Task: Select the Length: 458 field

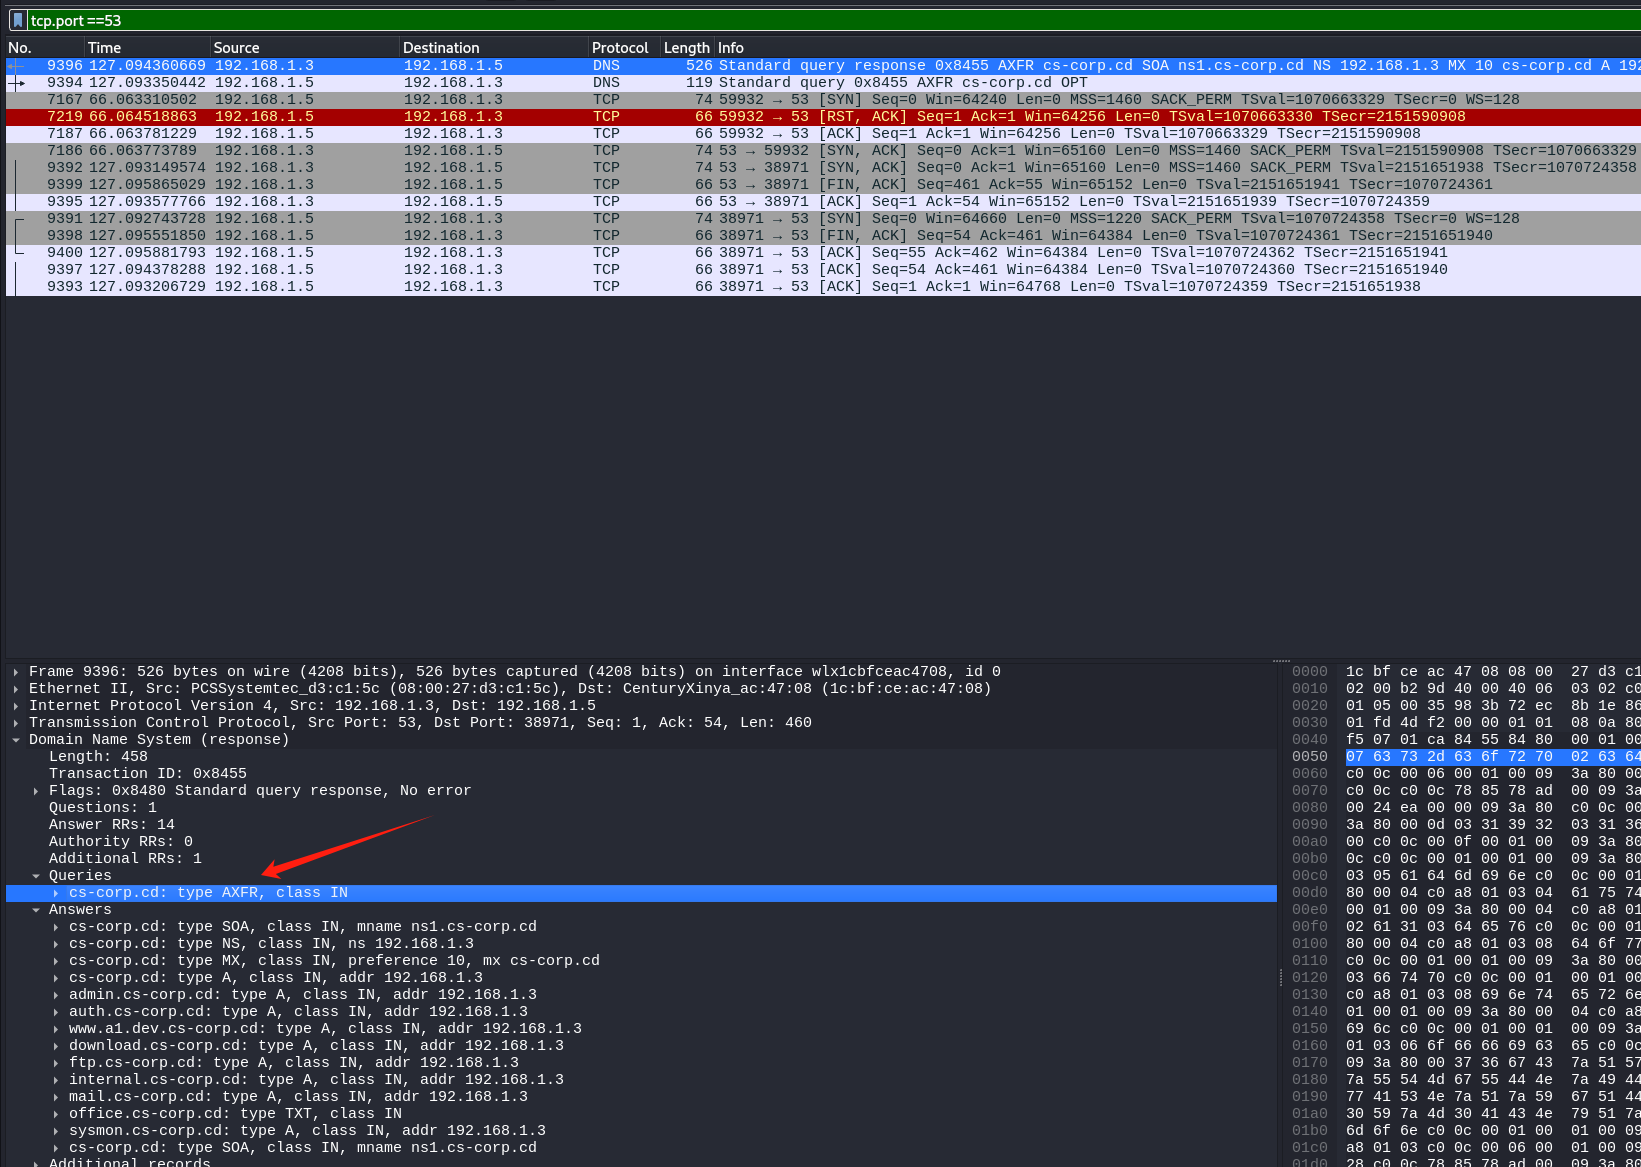Action: tap(98, 757)
